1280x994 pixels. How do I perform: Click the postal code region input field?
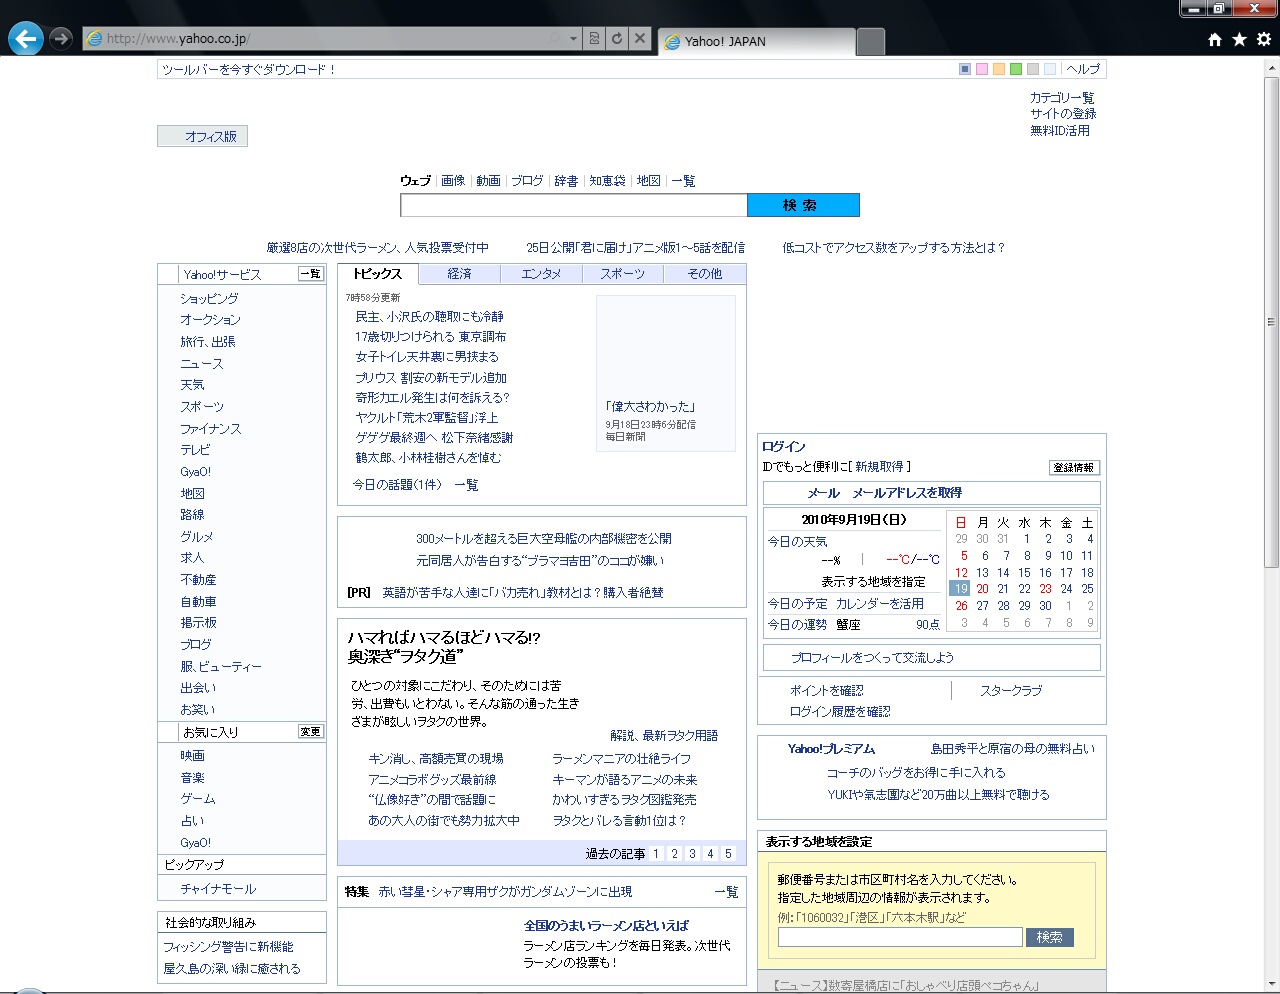click(900, 937)
